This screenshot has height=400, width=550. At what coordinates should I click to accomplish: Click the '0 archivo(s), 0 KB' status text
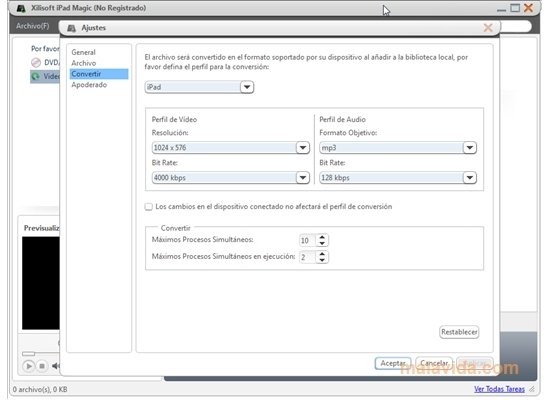(40, 389)
